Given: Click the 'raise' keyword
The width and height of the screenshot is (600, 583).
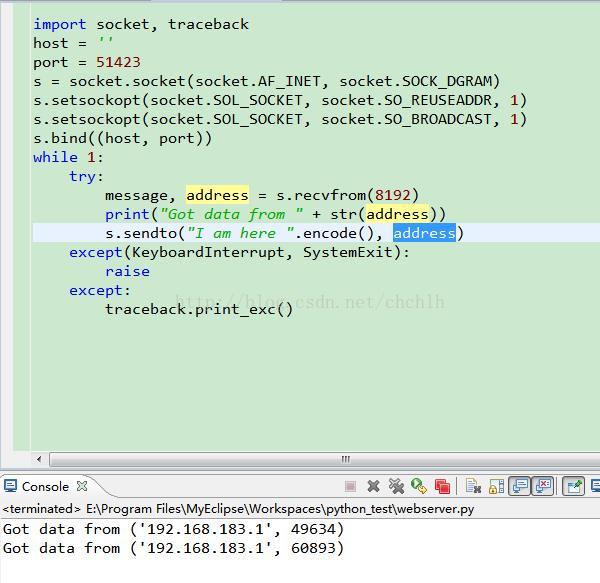Looking at the screenshot, I should pos(127,271).
